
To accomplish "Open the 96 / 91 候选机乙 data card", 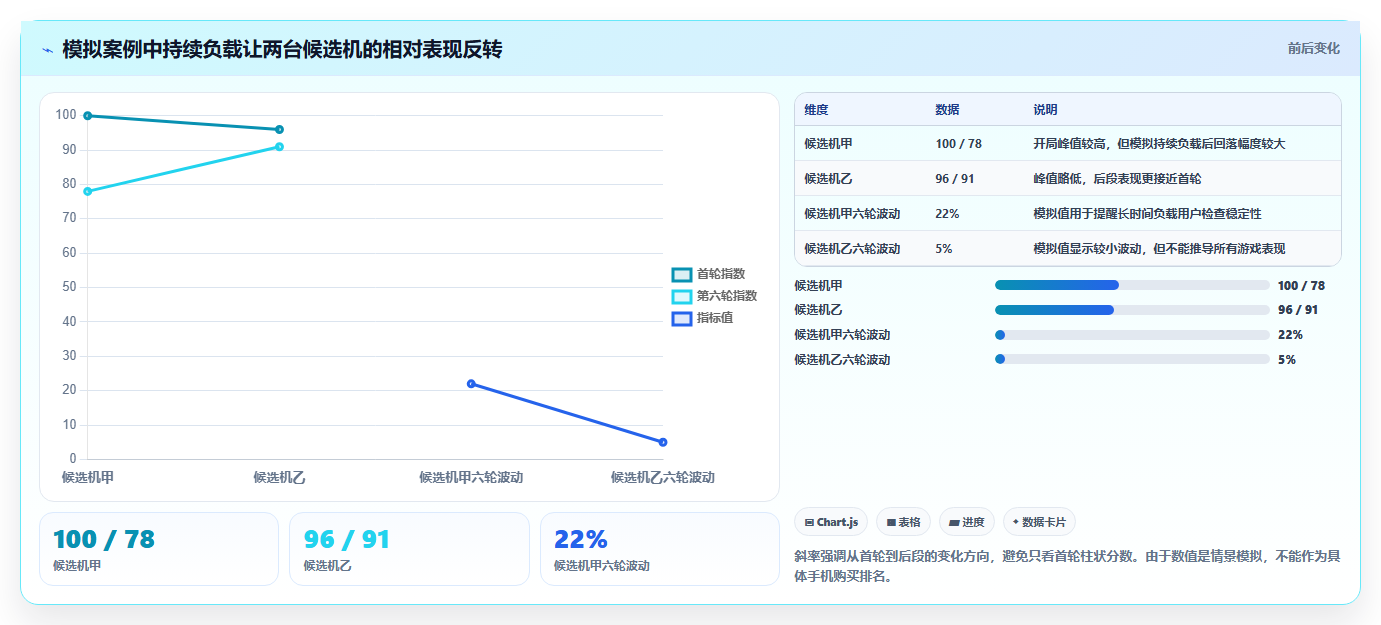I will 409,549.
